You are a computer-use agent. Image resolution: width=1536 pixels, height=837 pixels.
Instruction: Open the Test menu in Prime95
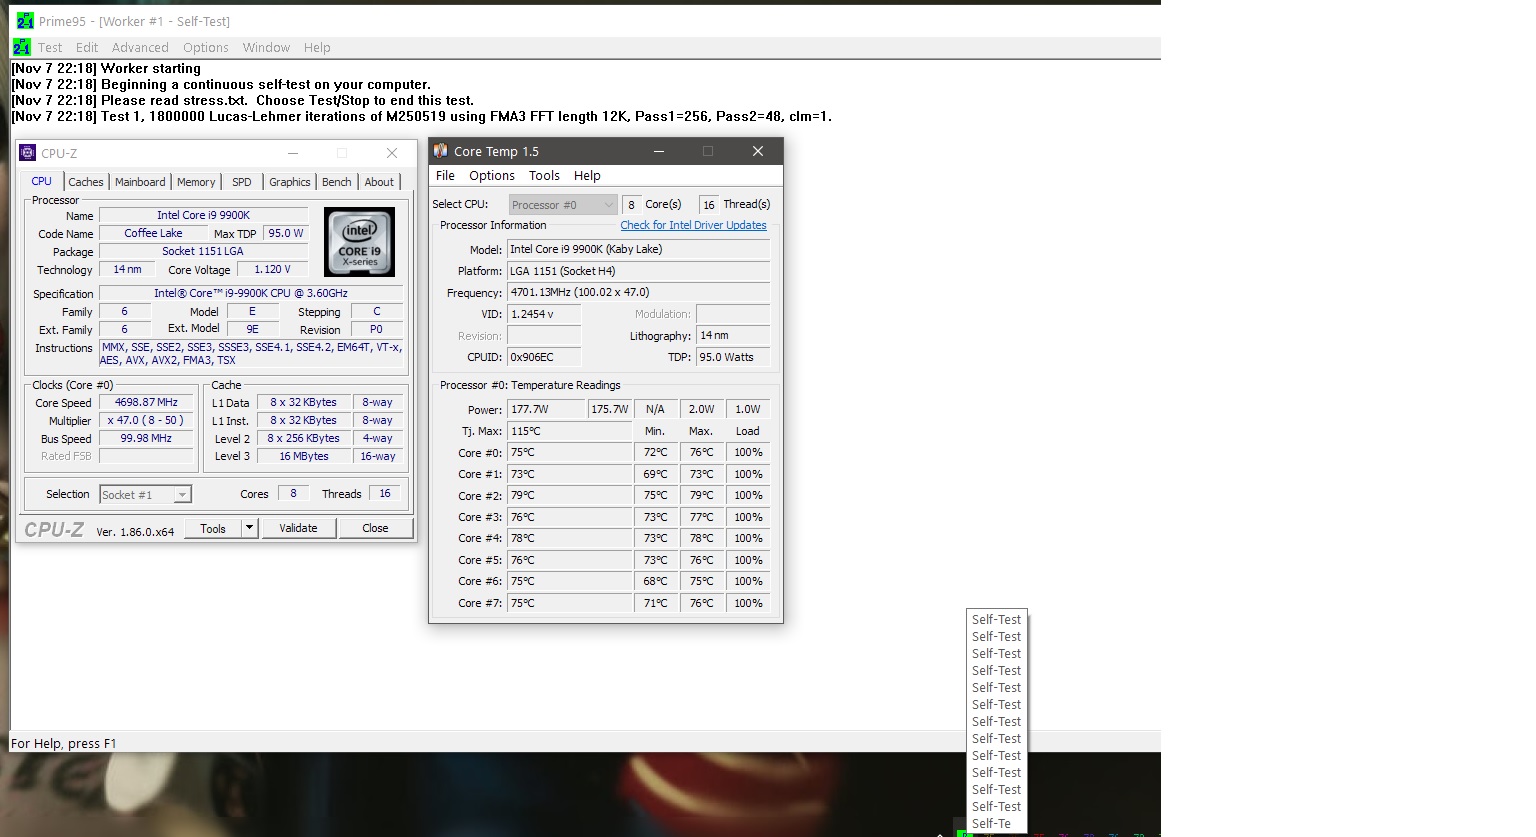(x=50, y=47)
